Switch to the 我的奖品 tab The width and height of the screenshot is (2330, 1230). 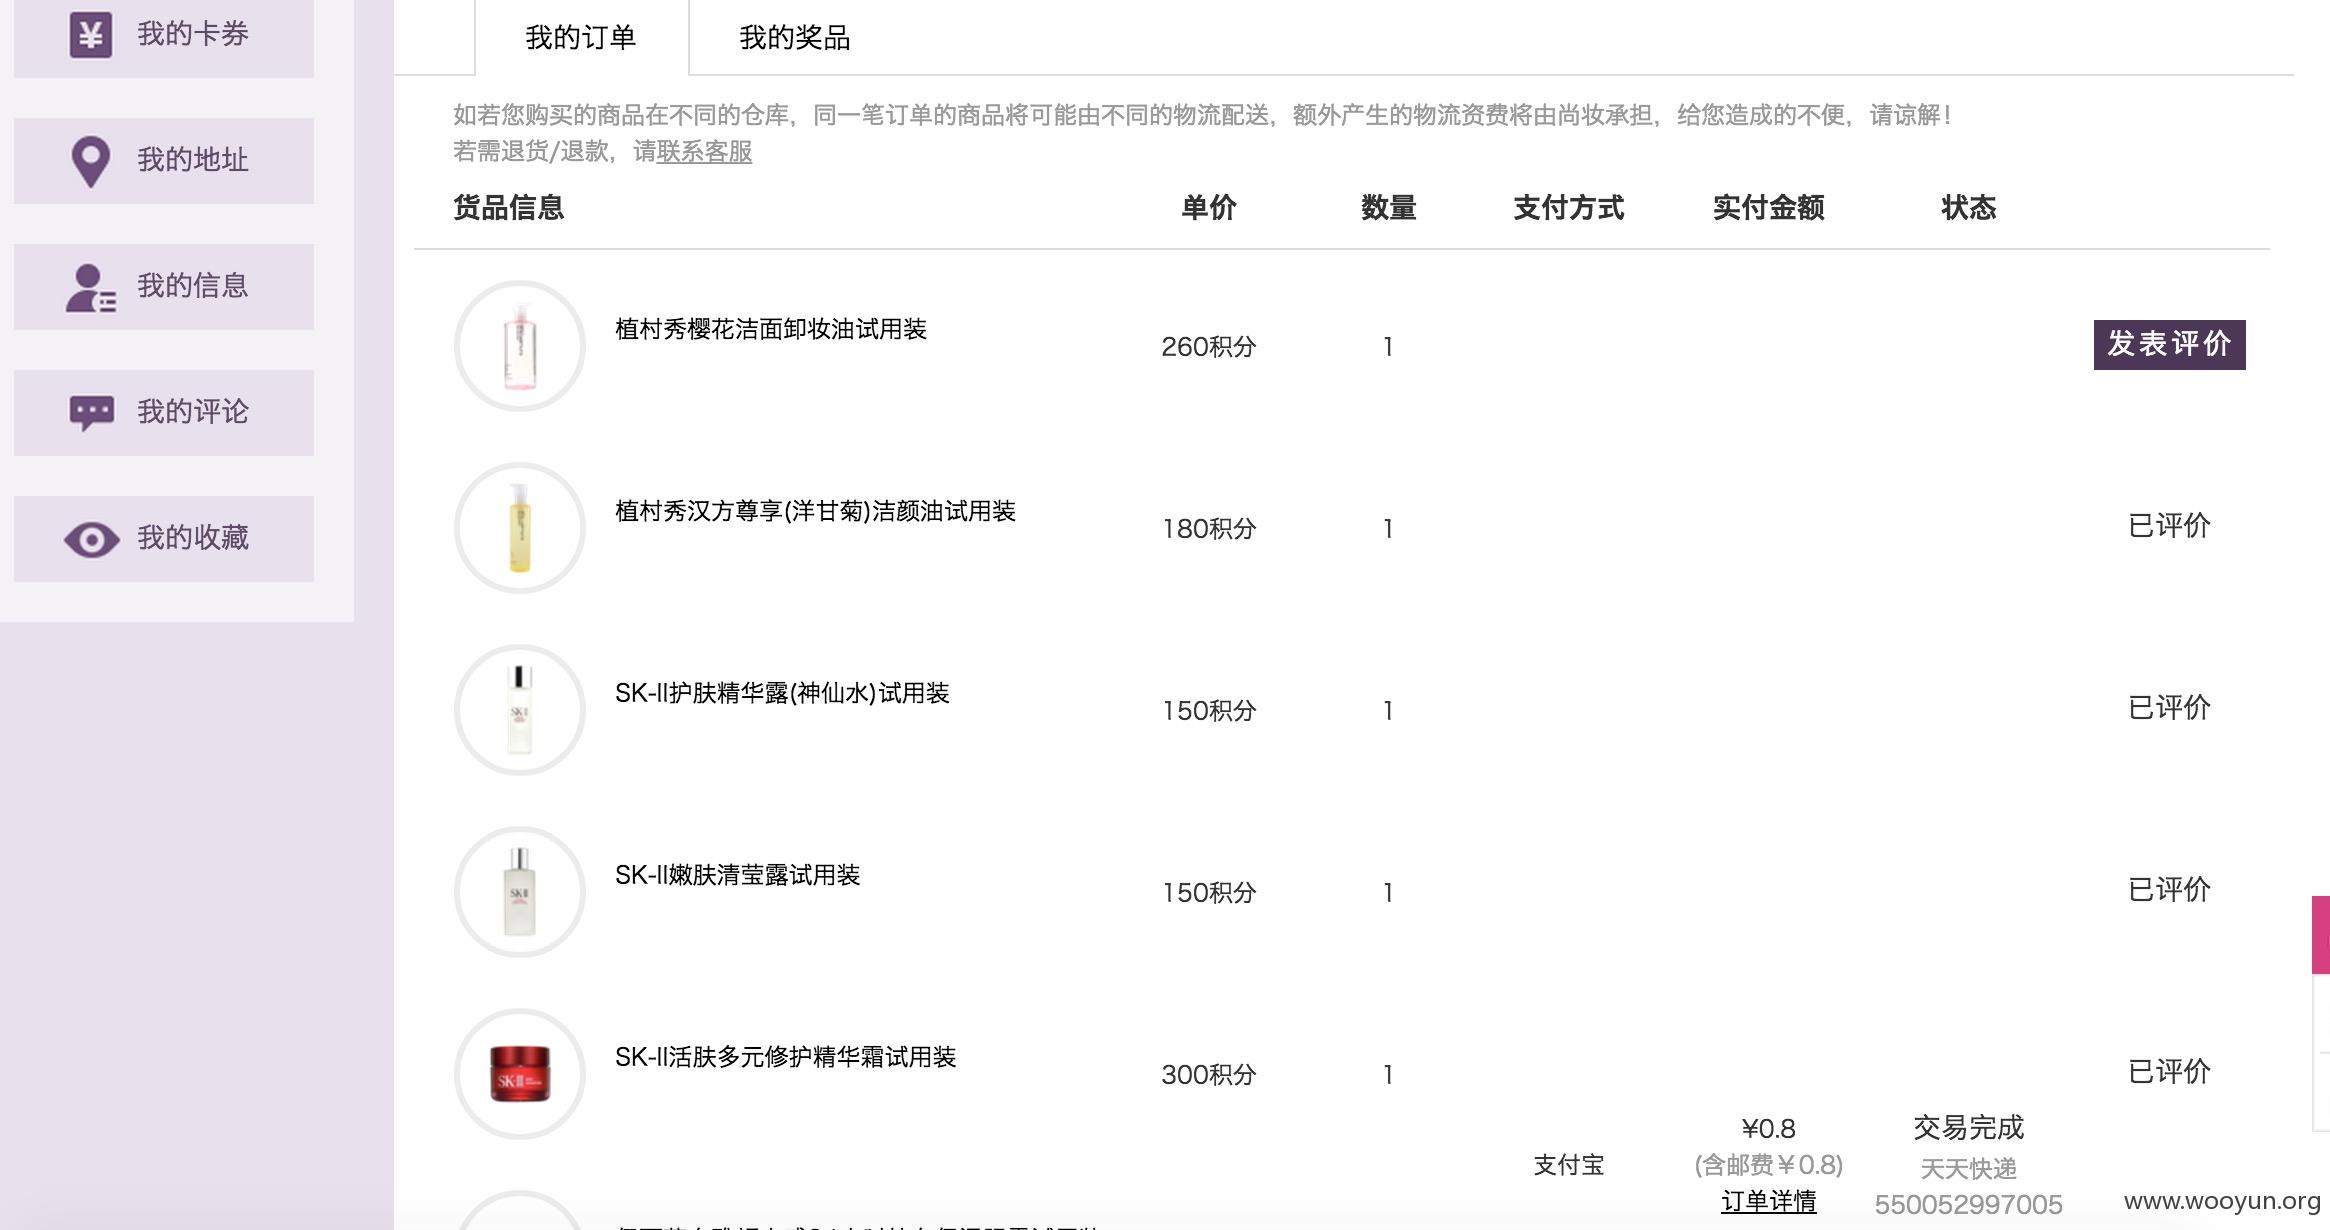[795, 38]
